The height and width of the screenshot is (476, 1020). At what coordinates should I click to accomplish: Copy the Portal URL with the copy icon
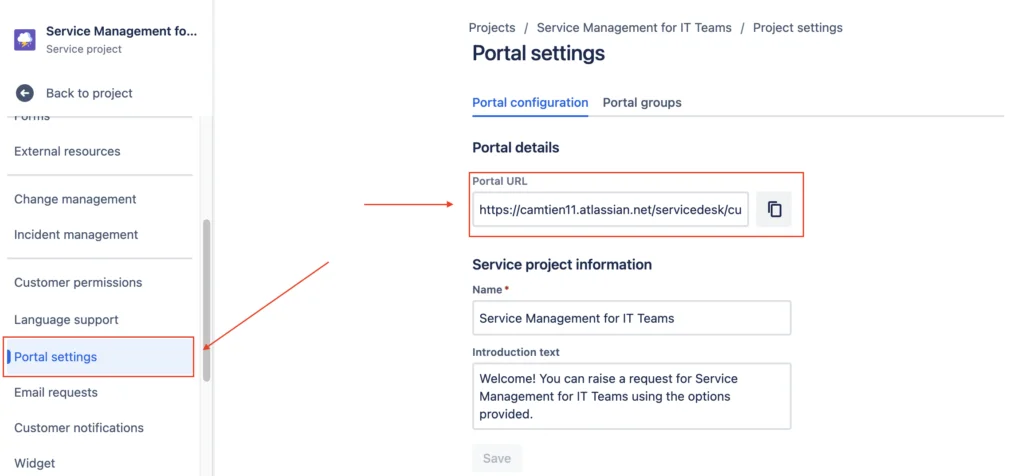click(x=774, y=209)
